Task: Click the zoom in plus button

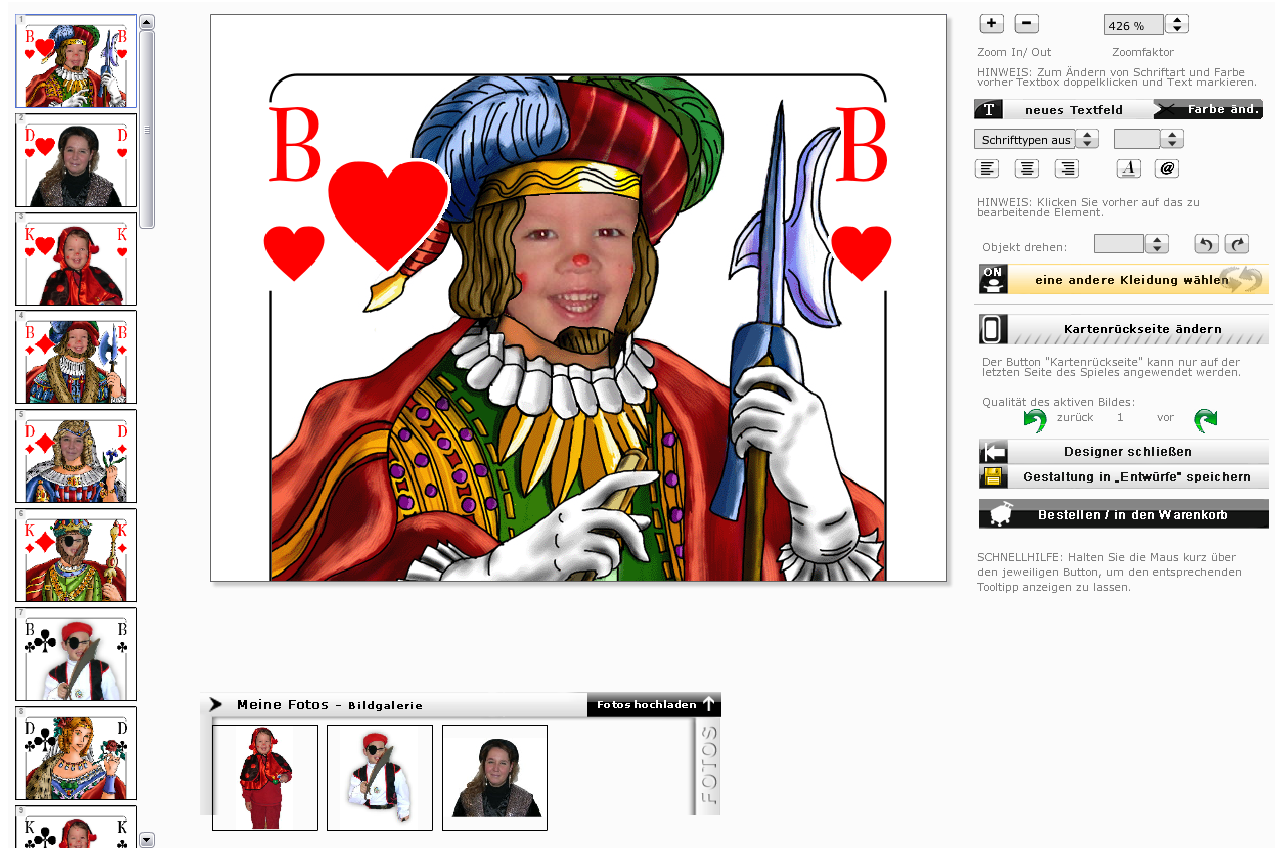Action: 991,24
